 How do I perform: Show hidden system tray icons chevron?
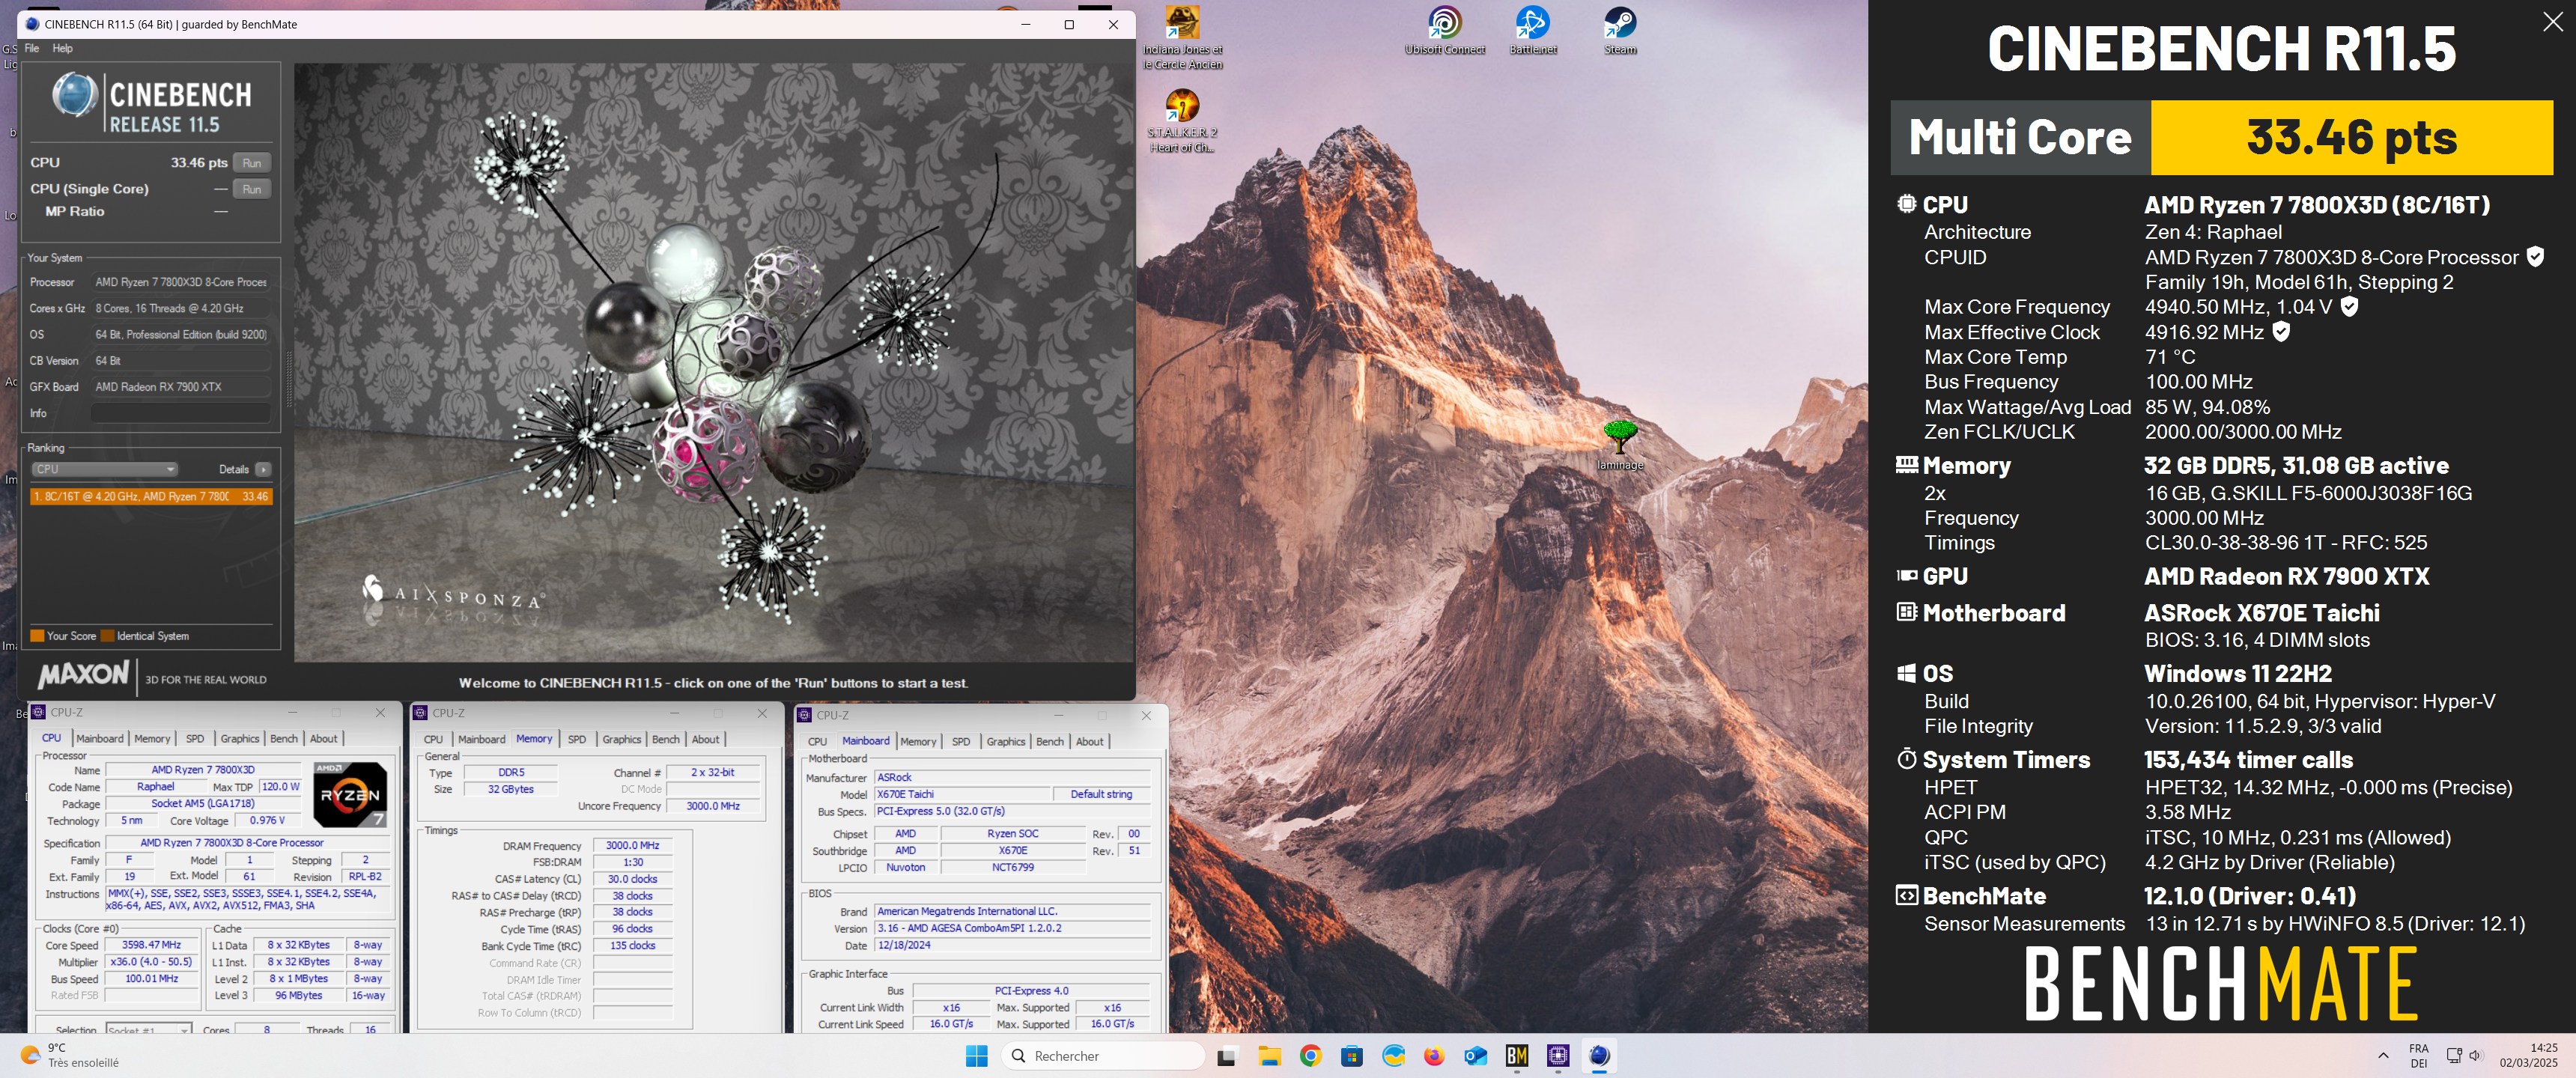[2383, 1055]
